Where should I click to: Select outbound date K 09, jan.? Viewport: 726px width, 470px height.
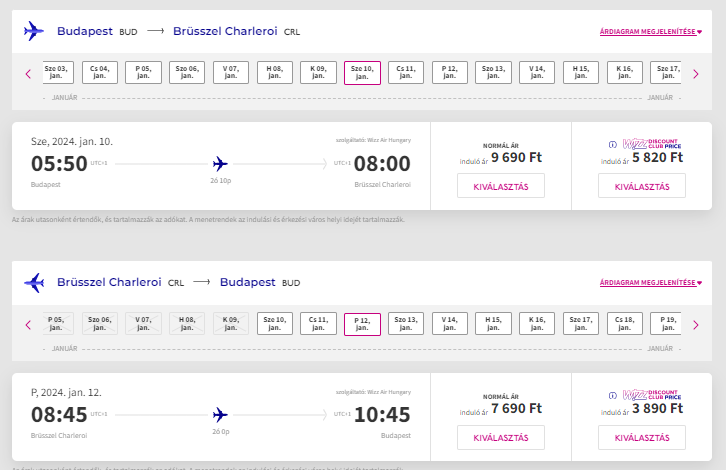(x=318, y=73)
